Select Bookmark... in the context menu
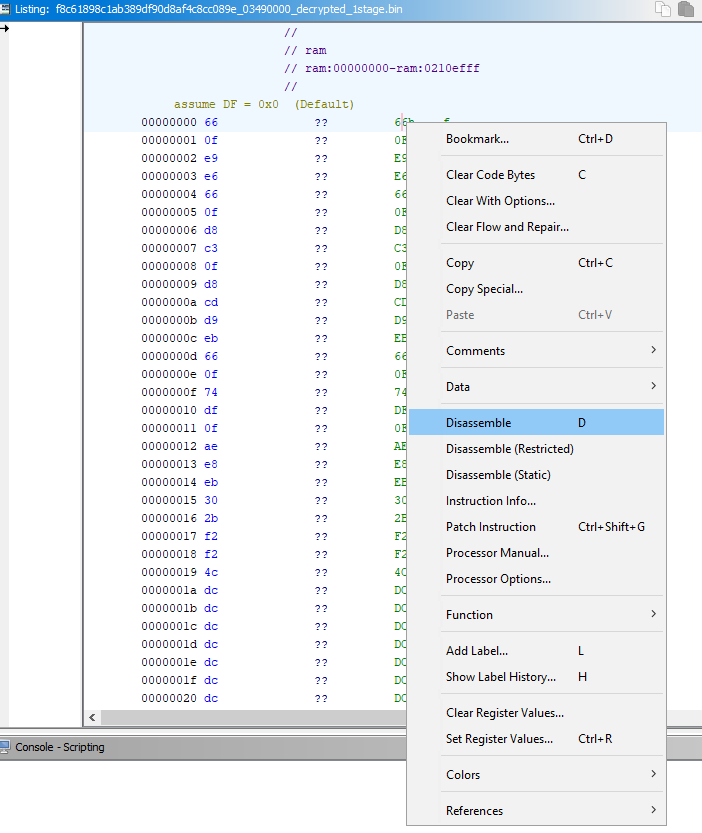 click(477, 139)
